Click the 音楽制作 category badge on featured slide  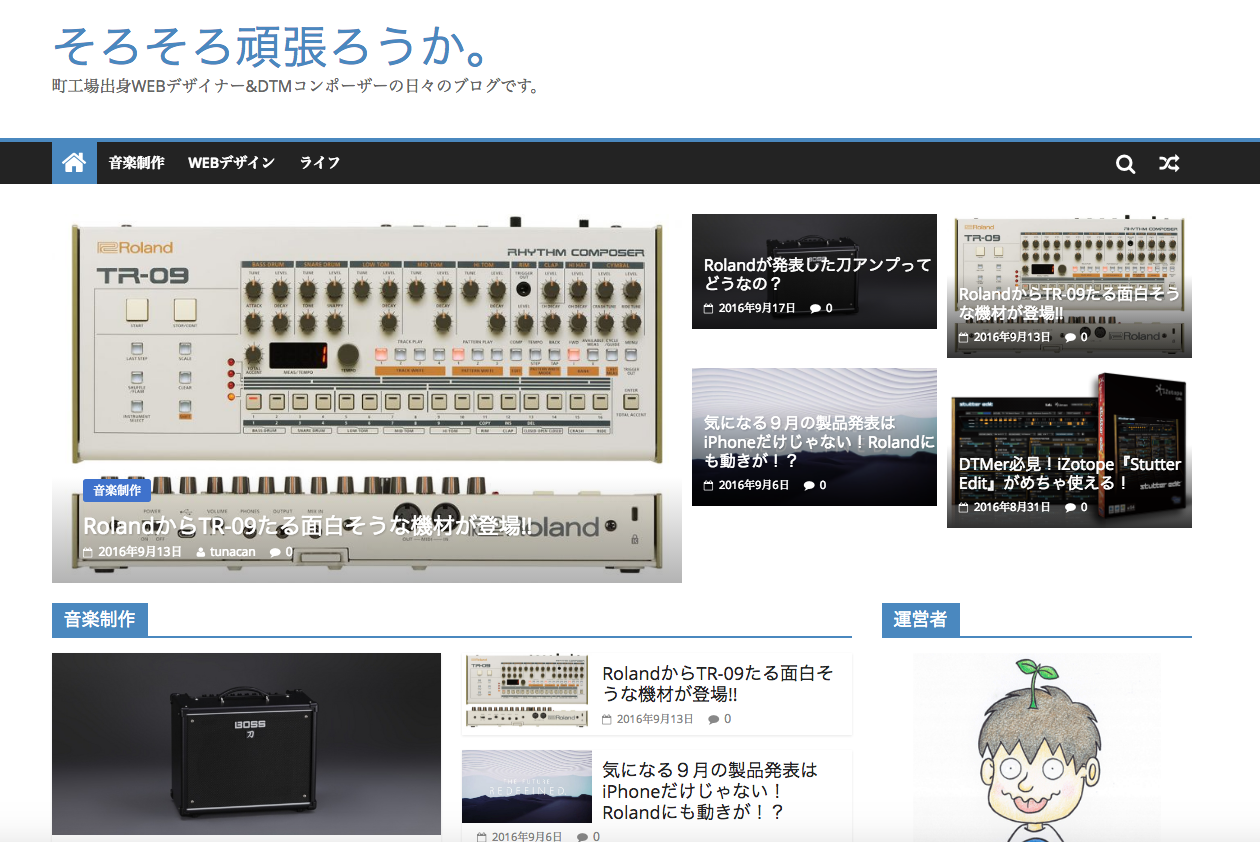[x=117, y=490]
